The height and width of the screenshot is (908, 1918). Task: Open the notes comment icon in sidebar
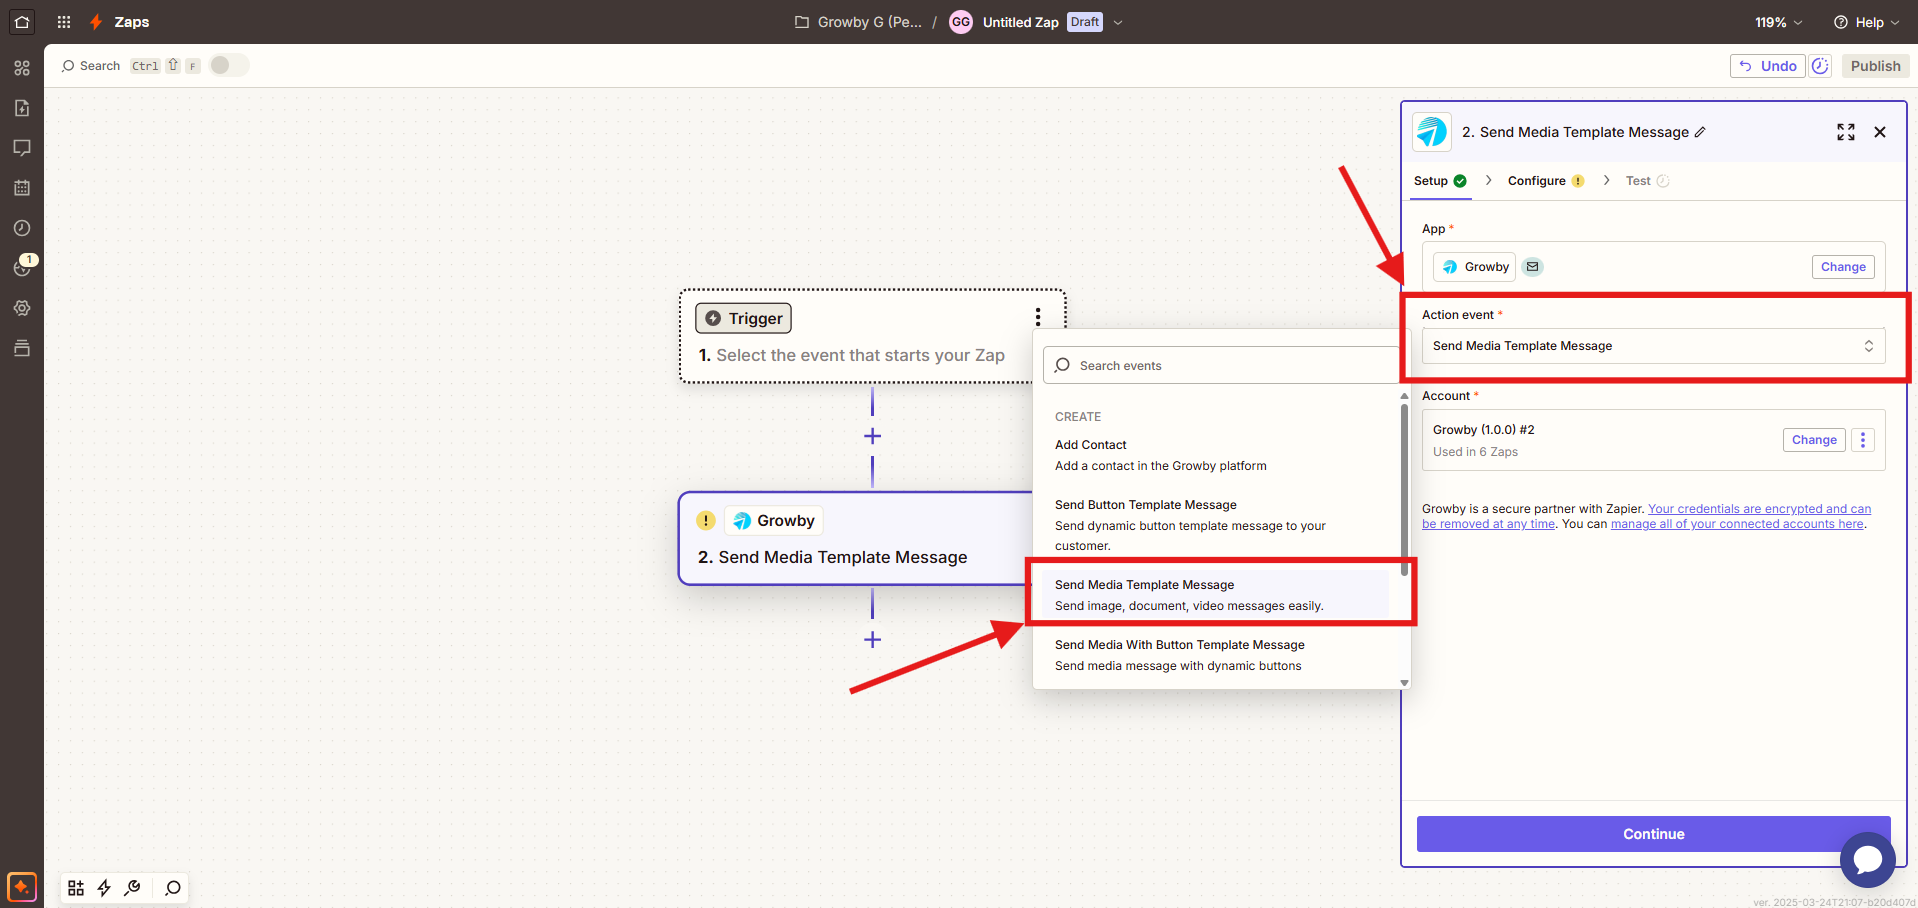pyautogui.click(x=22, y=148)
